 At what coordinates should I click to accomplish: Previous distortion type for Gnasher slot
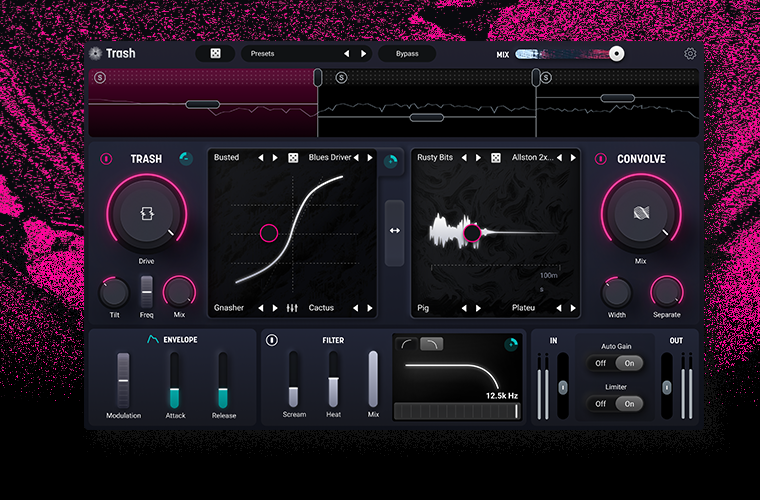tap(261, 308)
